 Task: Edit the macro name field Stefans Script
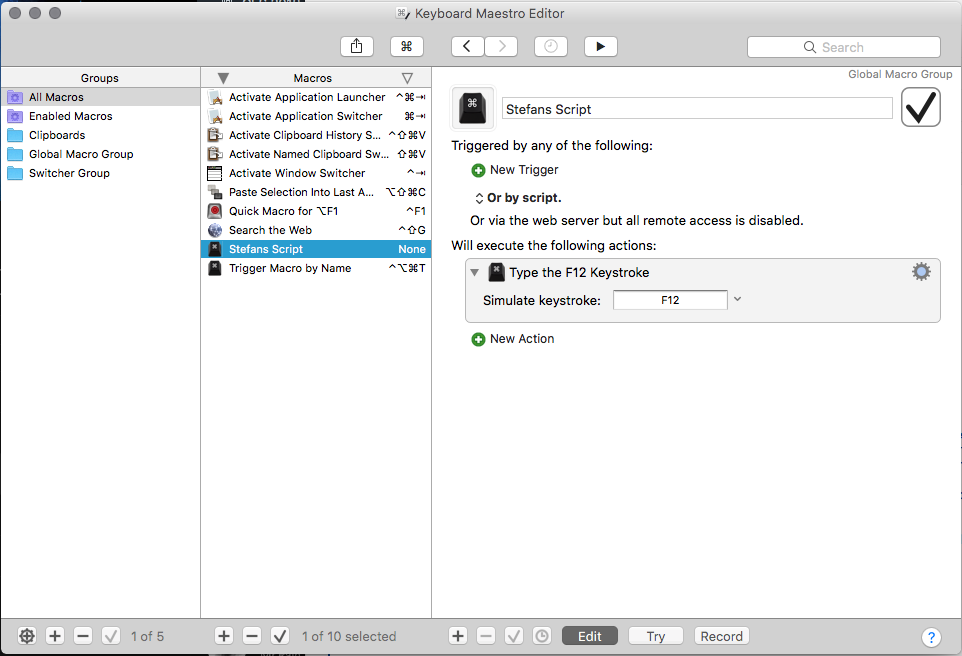point(697,109)
